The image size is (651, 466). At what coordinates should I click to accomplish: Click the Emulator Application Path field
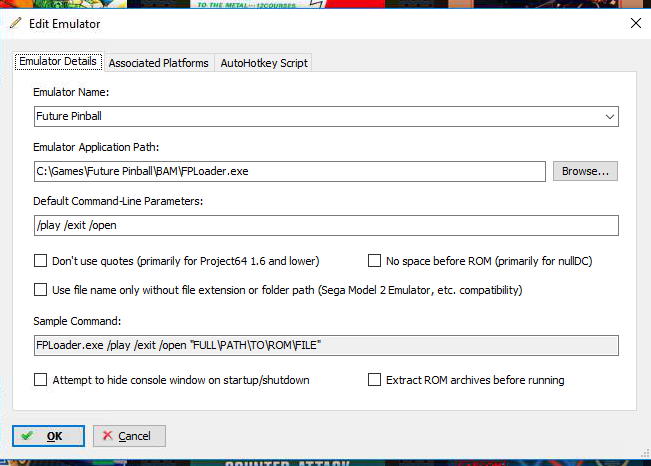(289, 171)
